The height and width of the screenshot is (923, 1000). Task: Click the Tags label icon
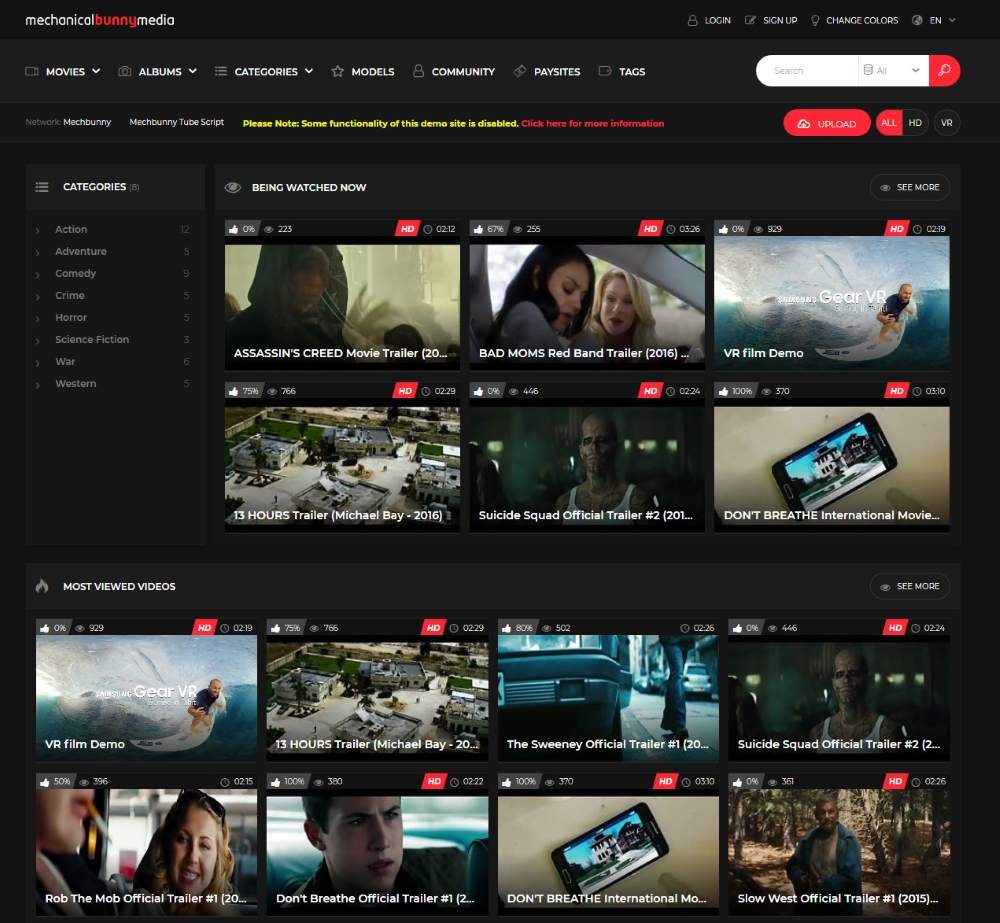click(x=605, y=71)
